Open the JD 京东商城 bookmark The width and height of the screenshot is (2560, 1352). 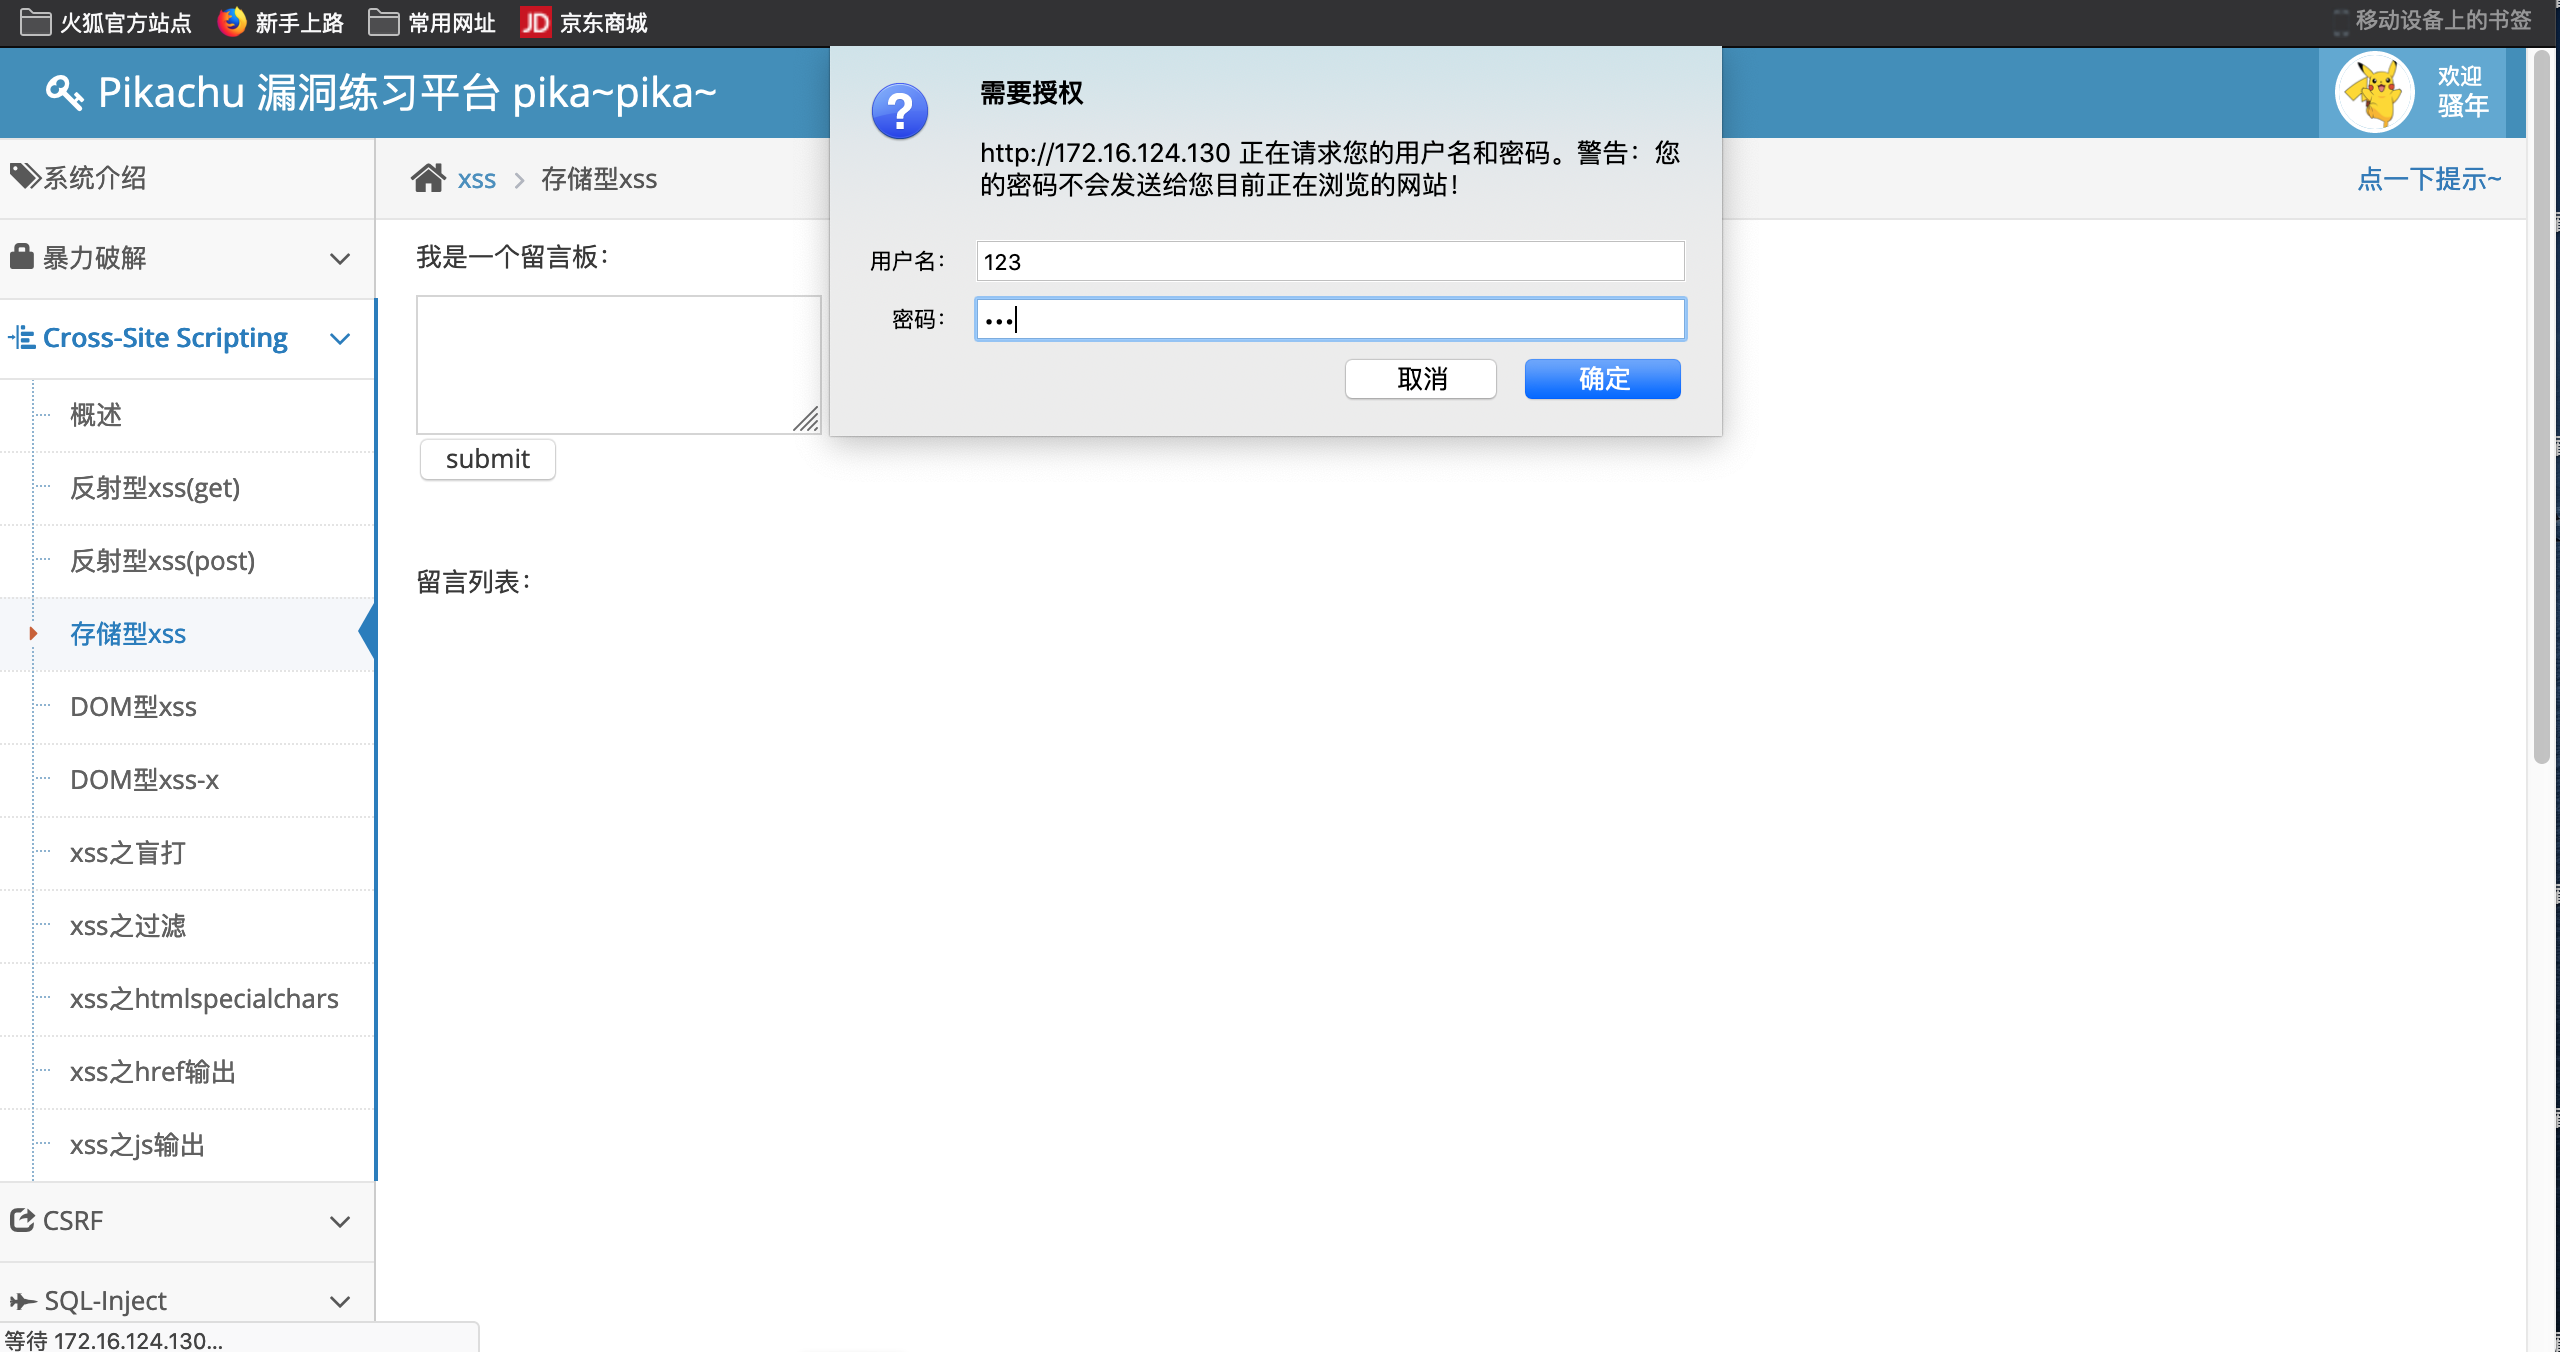[584, 22]
